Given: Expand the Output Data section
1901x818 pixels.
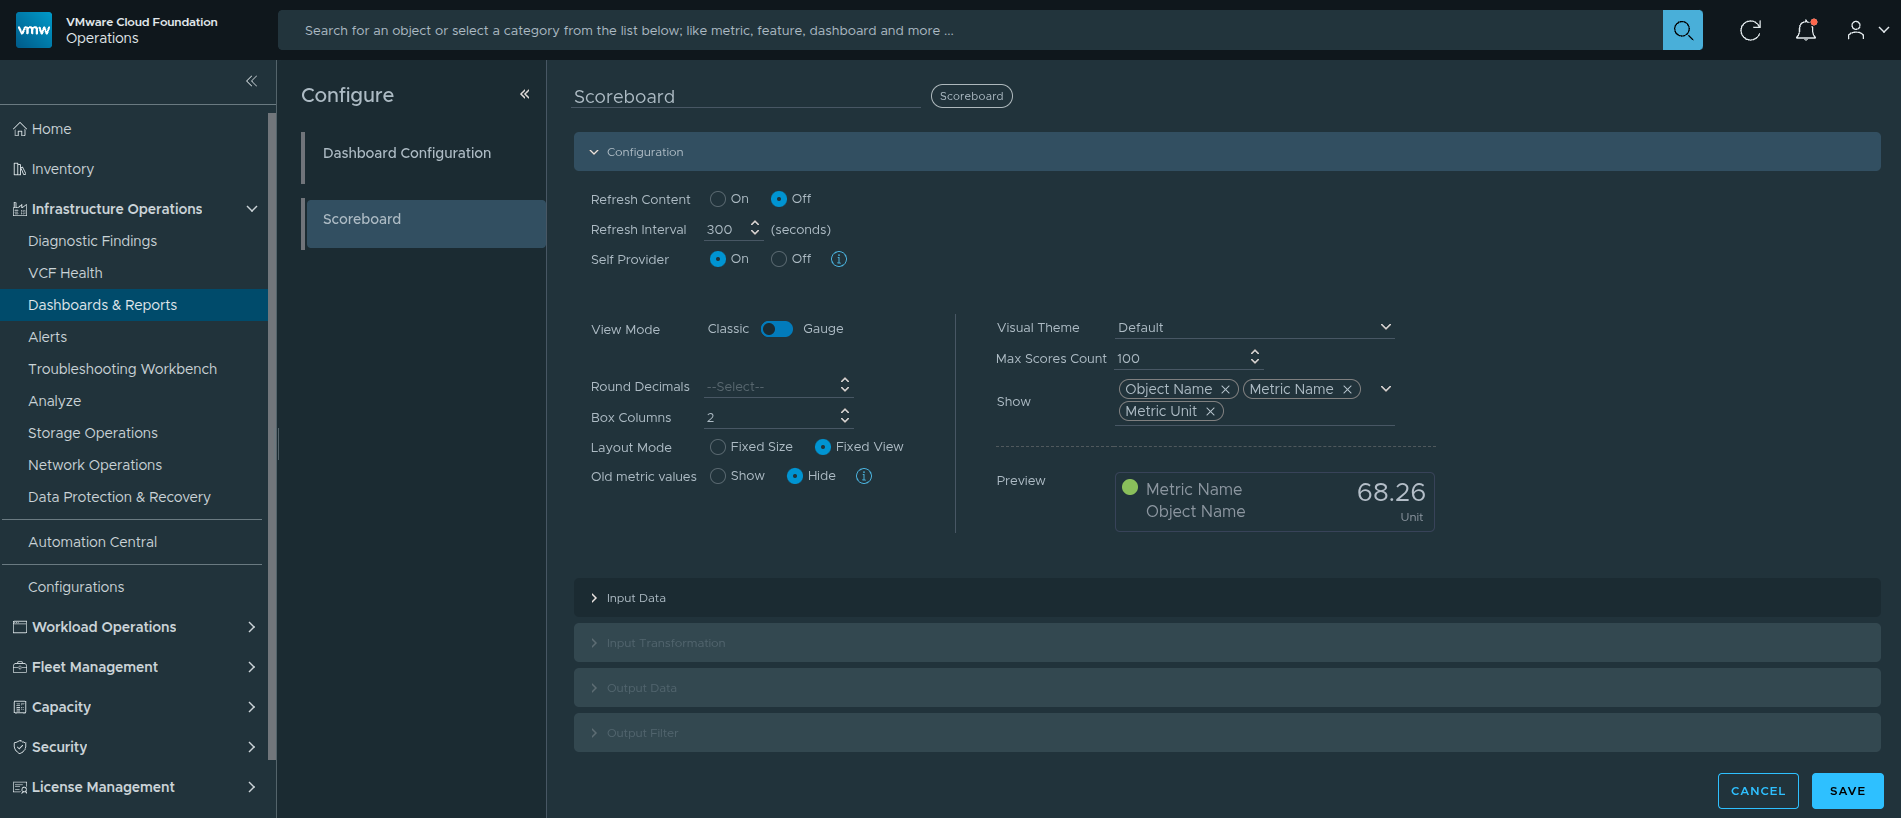Looking at the screenshot, I should 1227,688.
